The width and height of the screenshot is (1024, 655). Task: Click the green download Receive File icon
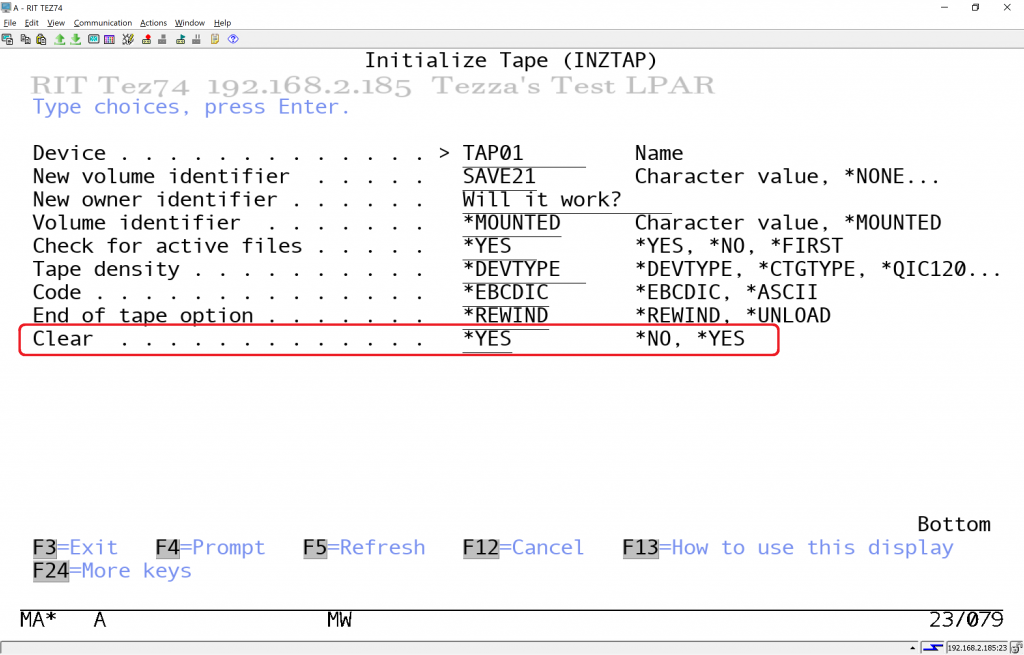76,40
